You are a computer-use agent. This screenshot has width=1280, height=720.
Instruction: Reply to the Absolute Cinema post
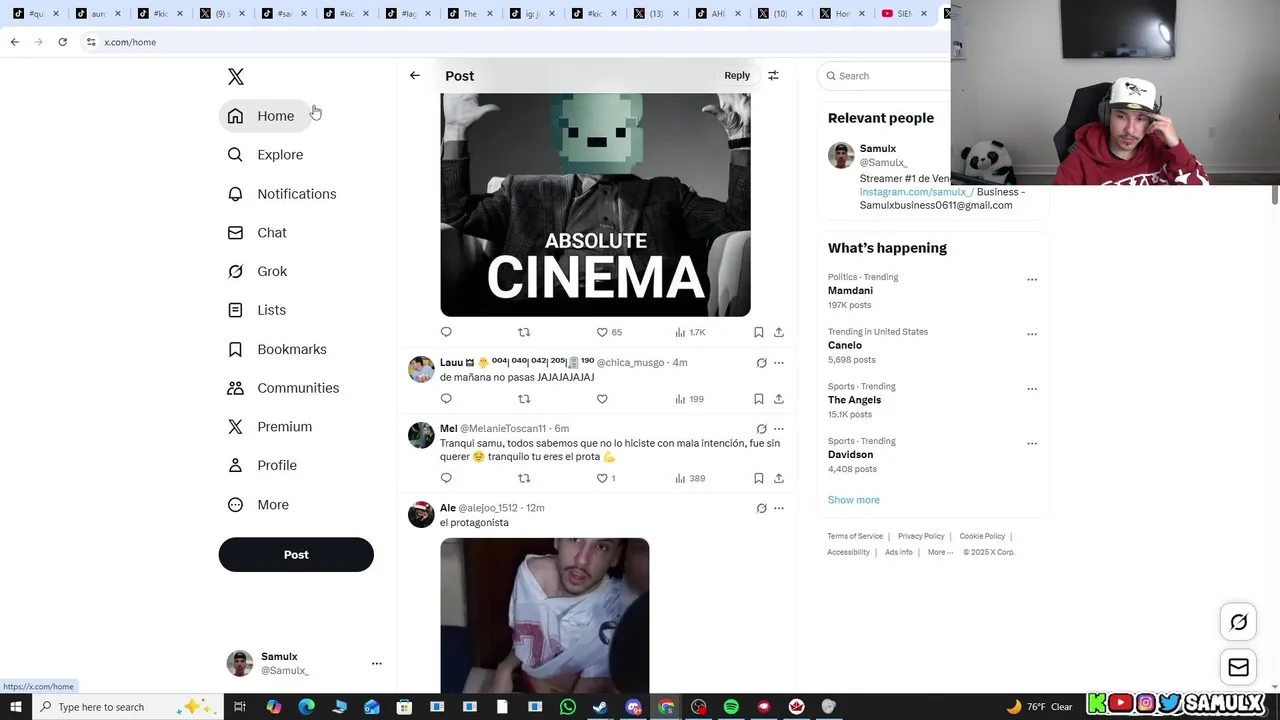point(446,332)
